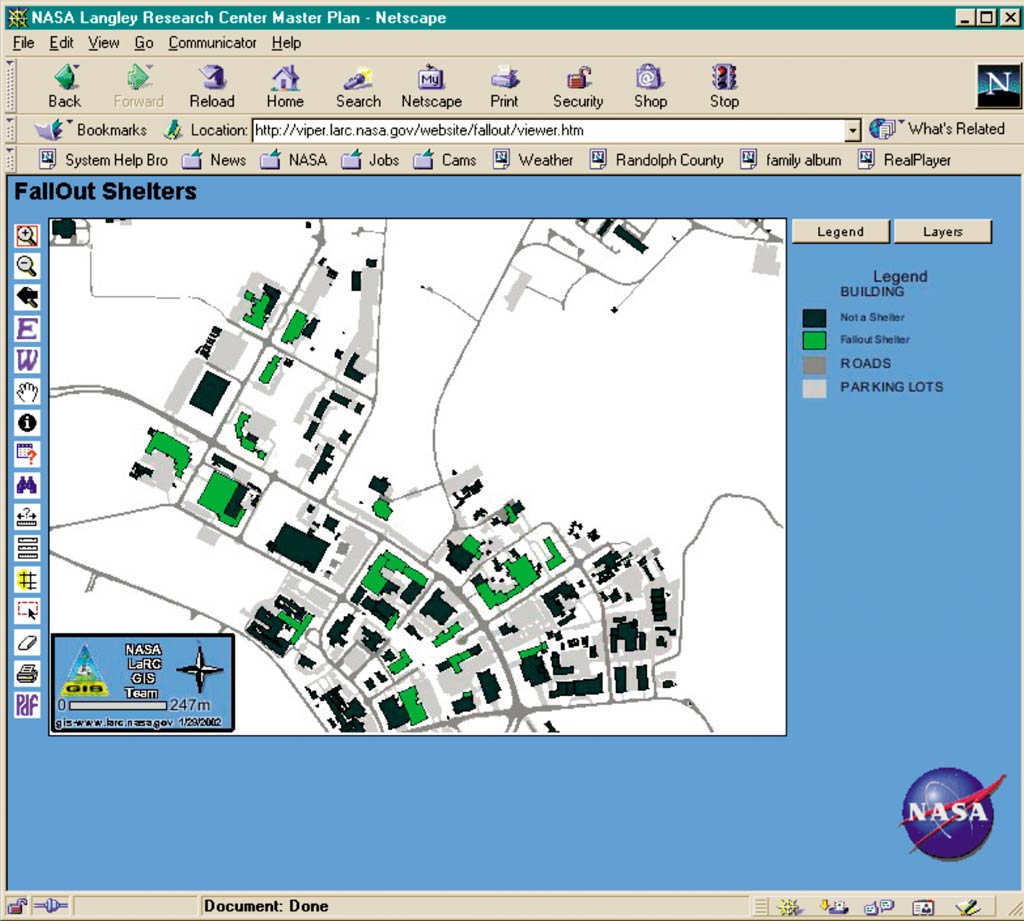This screenshot has height=921, width=1024.
Task: Open the What's Related menu
Action: pos(938,129)
